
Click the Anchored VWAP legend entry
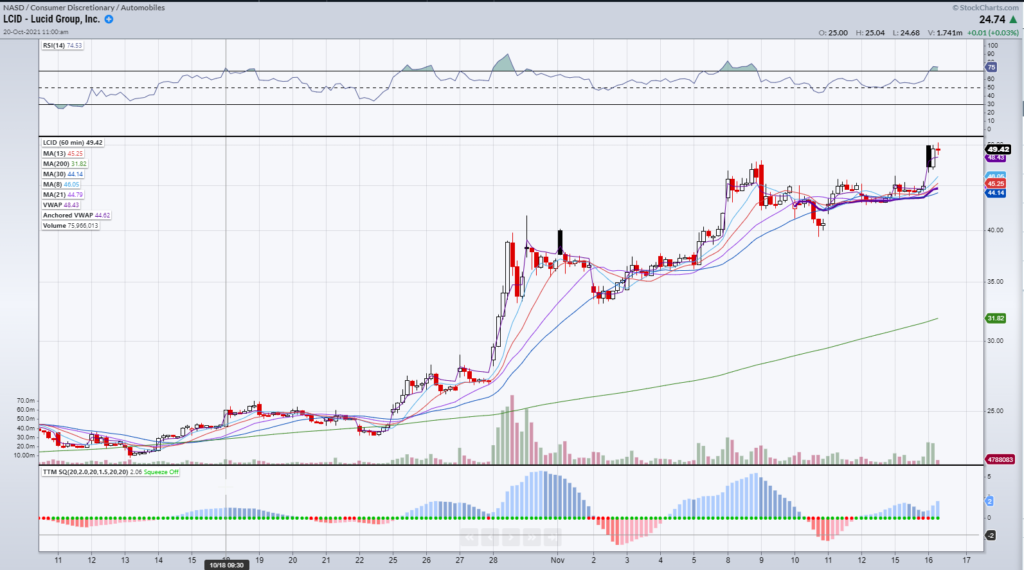(76, 215)
